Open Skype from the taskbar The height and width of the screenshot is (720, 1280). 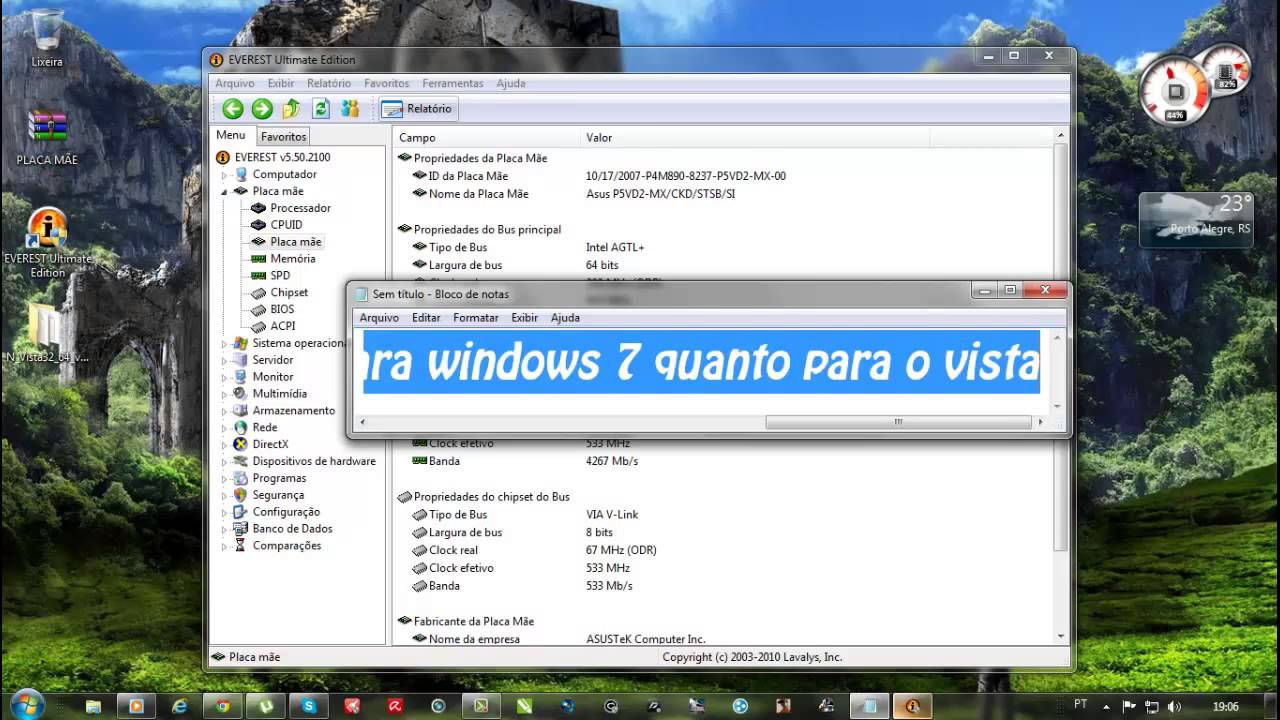tap(309, 705)
